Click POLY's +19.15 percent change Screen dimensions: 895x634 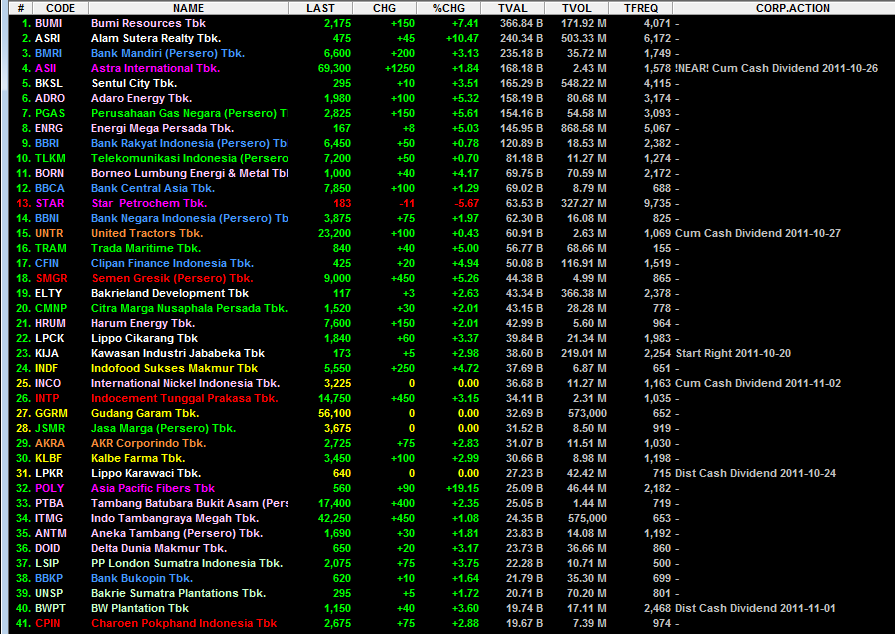[462, 488]
